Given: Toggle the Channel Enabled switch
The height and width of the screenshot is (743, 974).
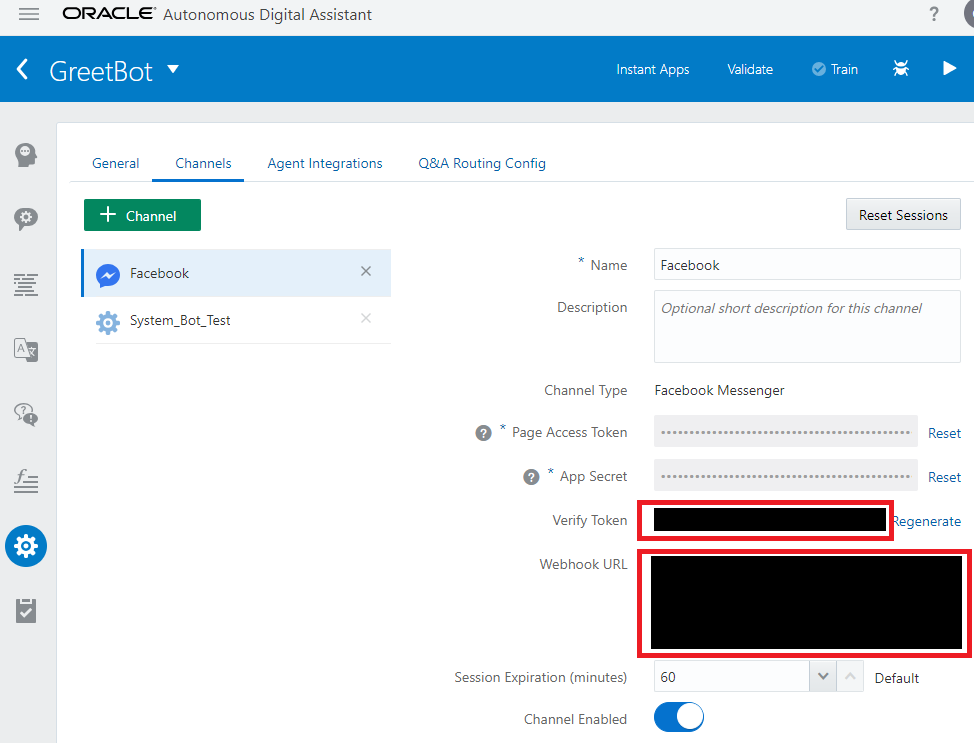Looking at the screenshot, I should click(x=679, y=717).
